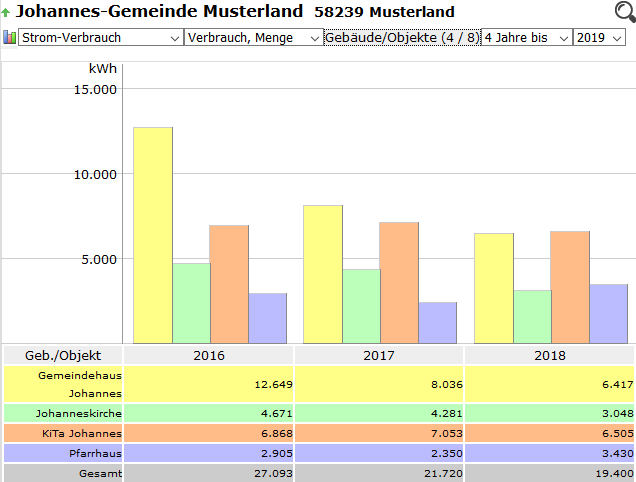Click the tall yellow 2016 bar
This screenshot has width=636, height=482.
pyautogui.click(x=153, y=235)
